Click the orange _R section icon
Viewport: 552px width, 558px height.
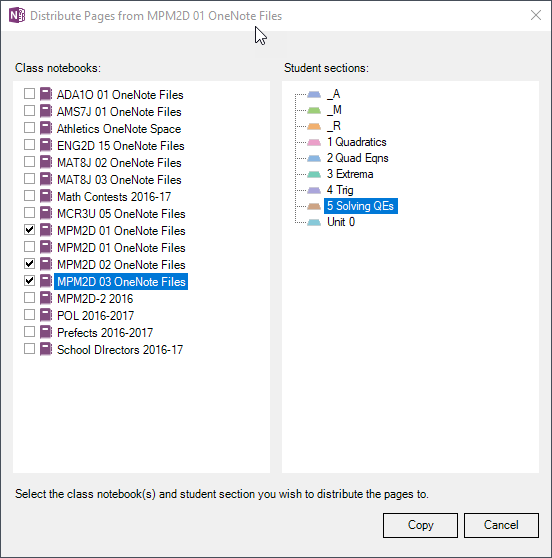point(314,126)
